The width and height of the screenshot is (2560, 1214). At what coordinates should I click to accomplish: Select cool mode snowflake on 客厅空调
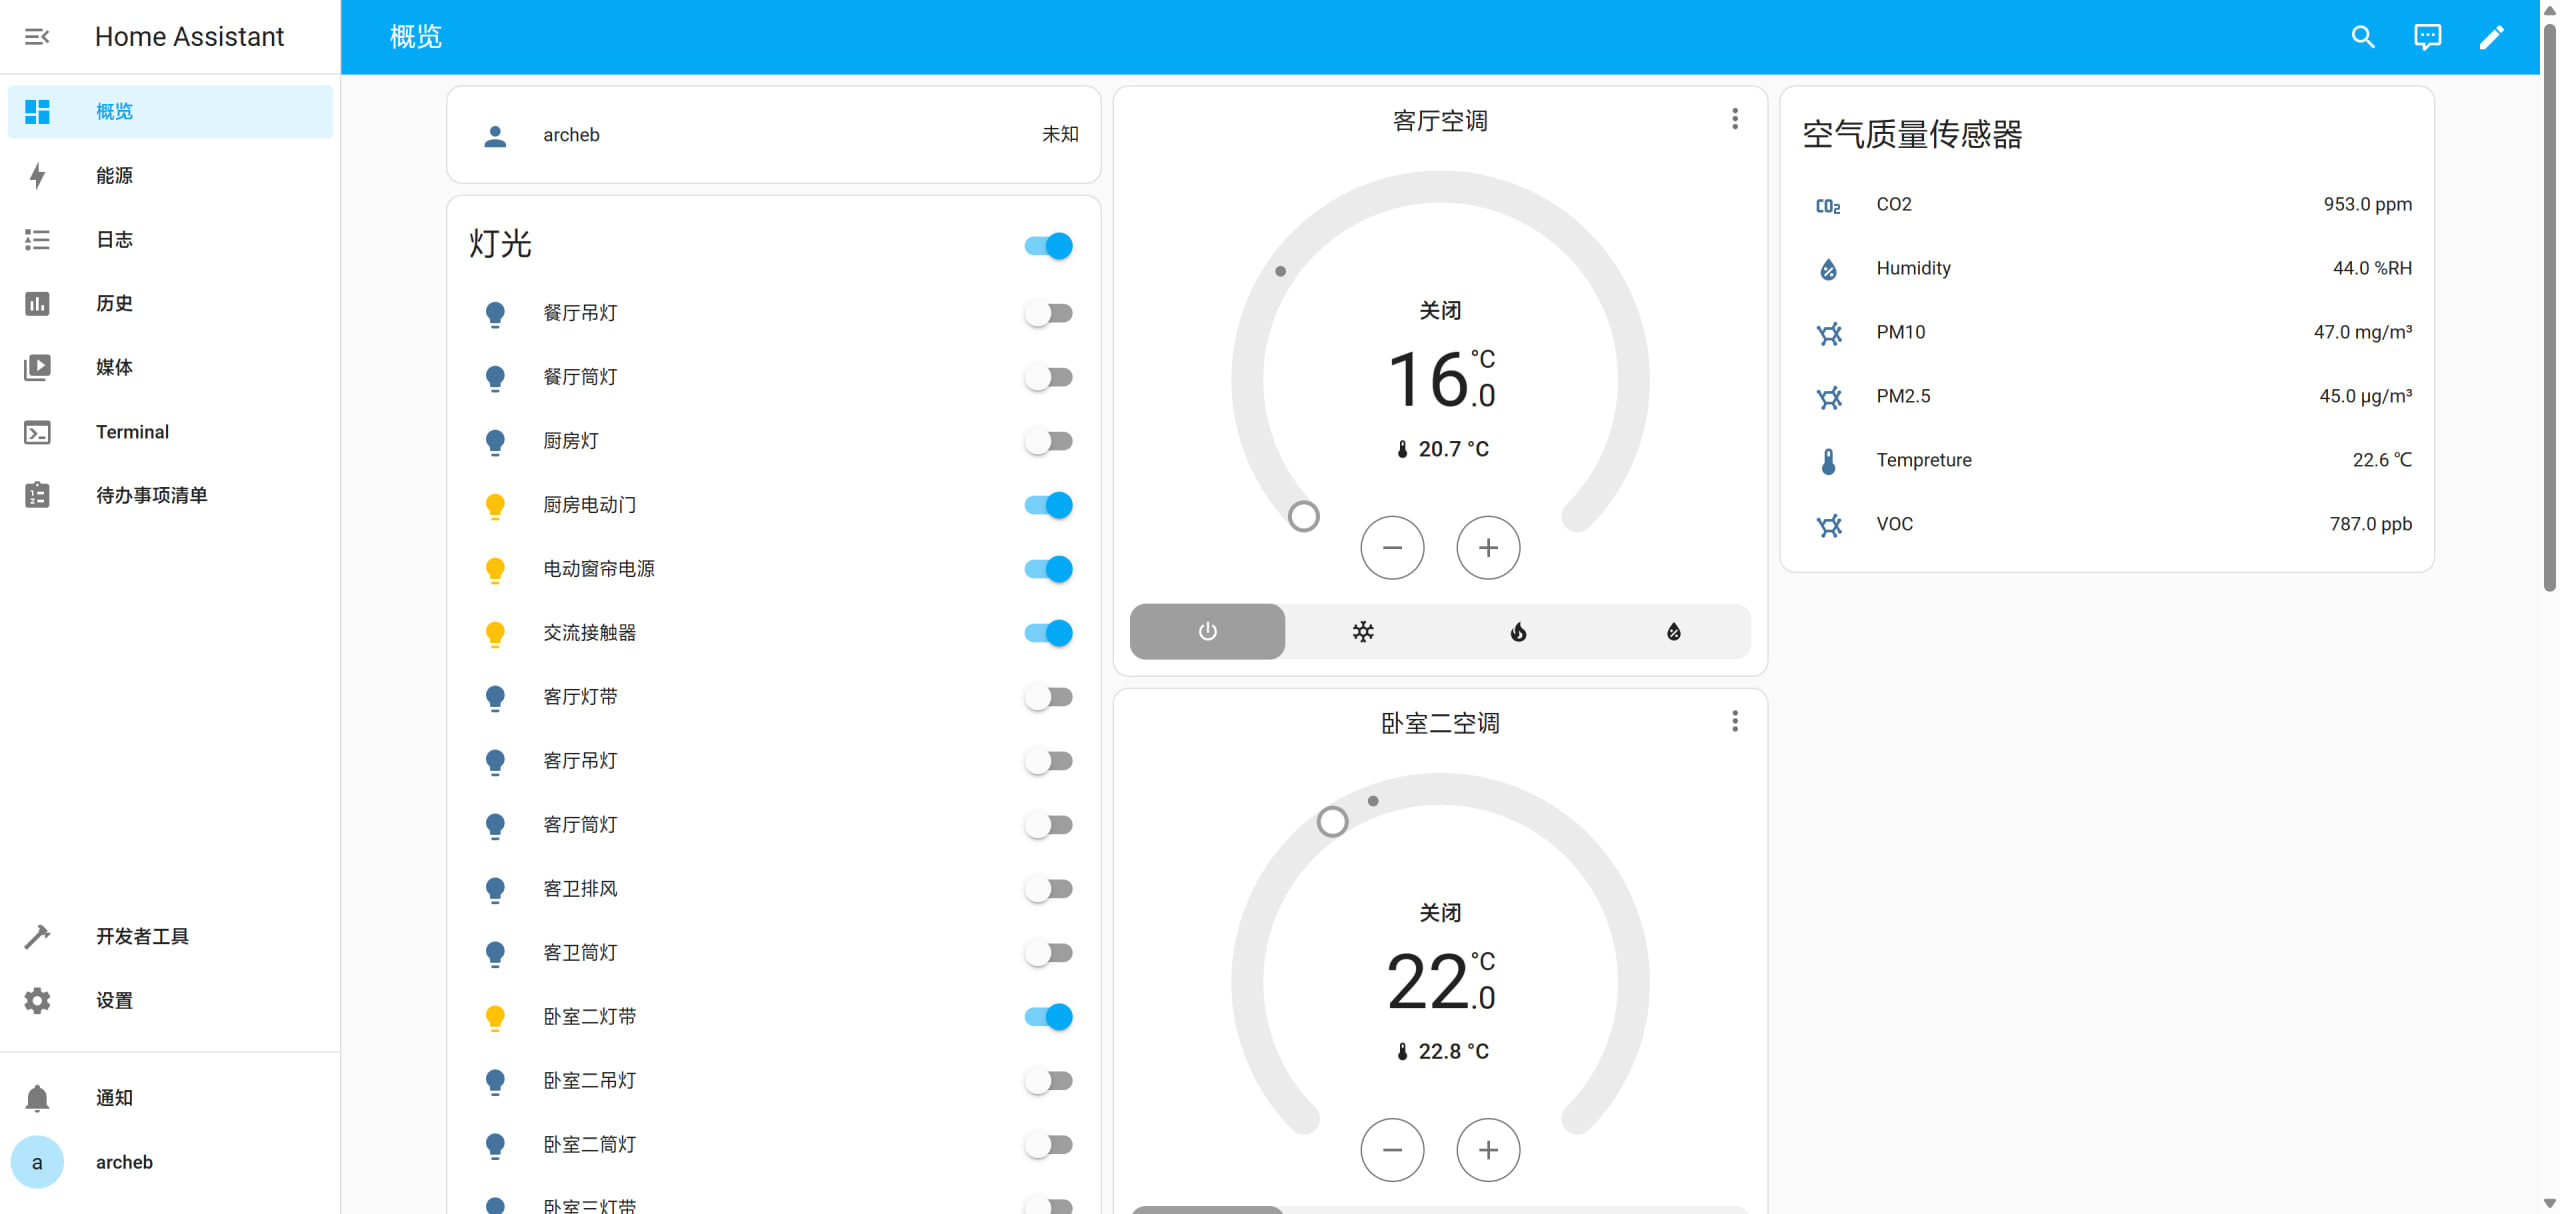pos(1363,631)
